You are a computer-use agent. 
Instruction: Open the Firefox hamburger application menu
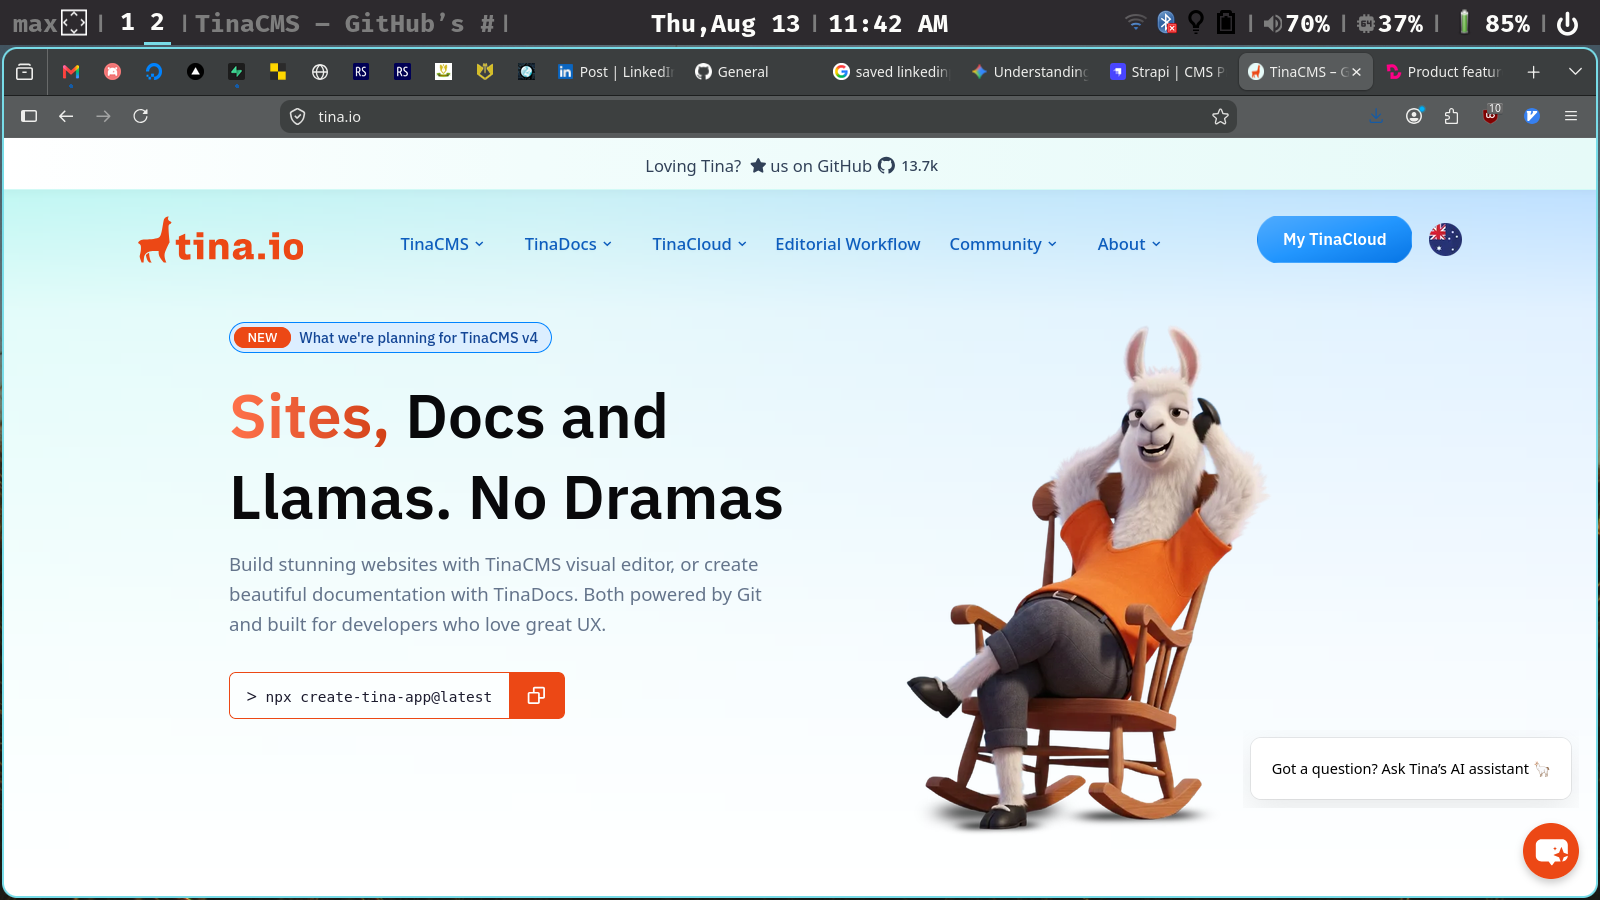[1571, 116]
